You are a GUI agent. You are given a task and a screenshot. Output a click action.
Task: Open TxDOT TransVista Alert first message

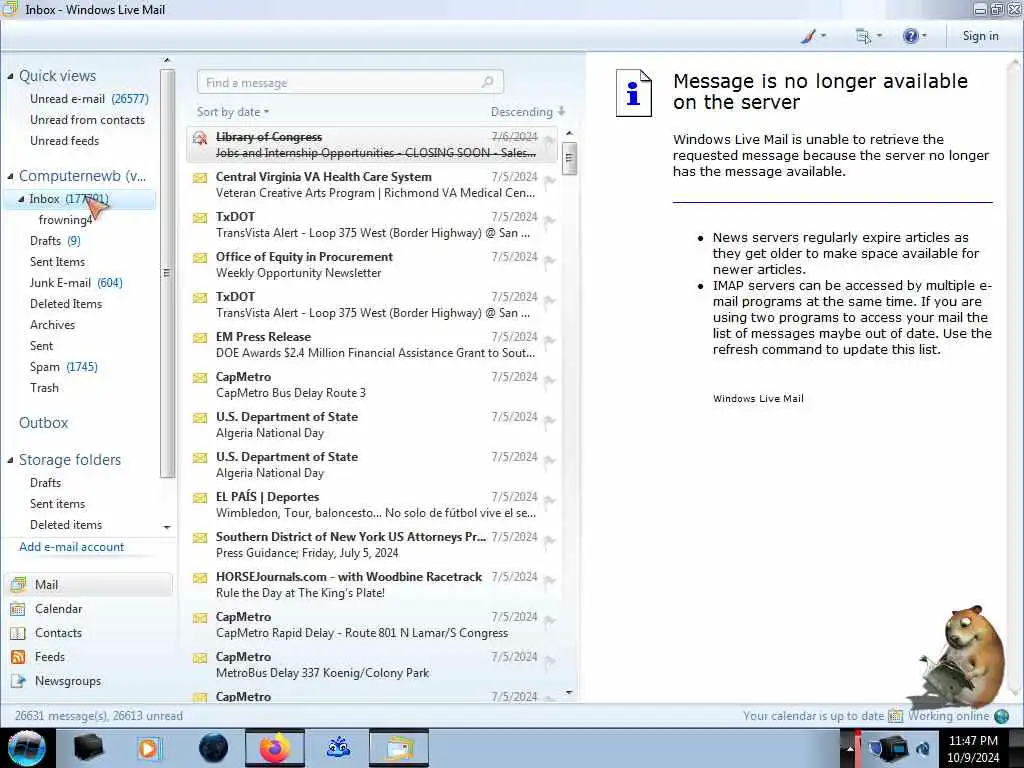(372, 225)
